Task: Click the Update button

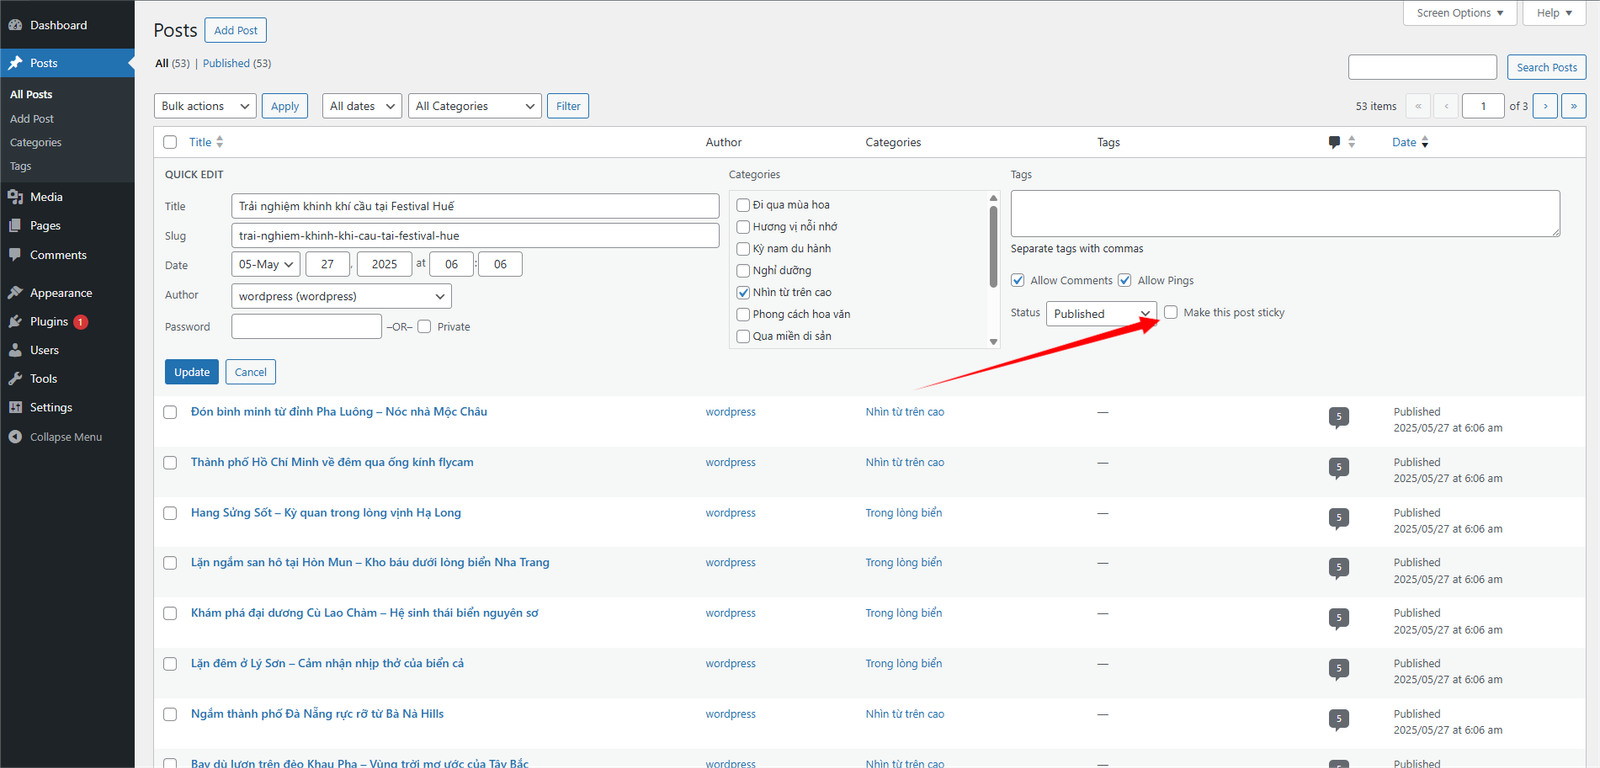Action: tap(192, 372)
